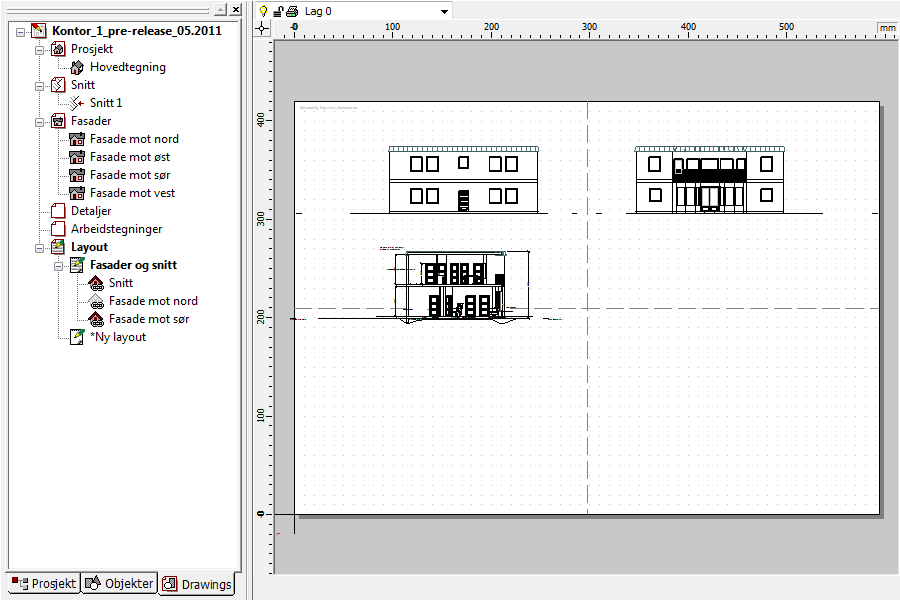Viewport: 900px width, 600px height.
Task: Toggle the layer lock icon
Action: point(278,11)
